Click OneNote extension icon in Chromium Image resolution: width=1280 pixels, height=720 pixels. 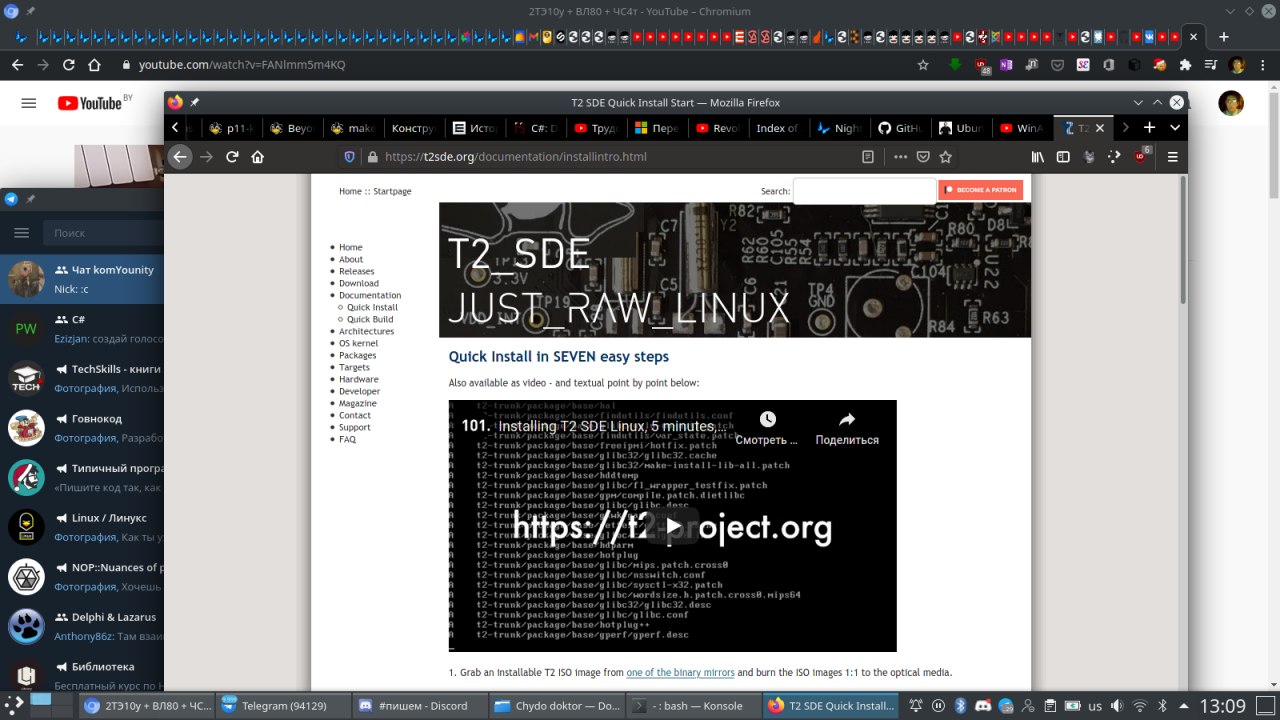tap(1006, 64)
